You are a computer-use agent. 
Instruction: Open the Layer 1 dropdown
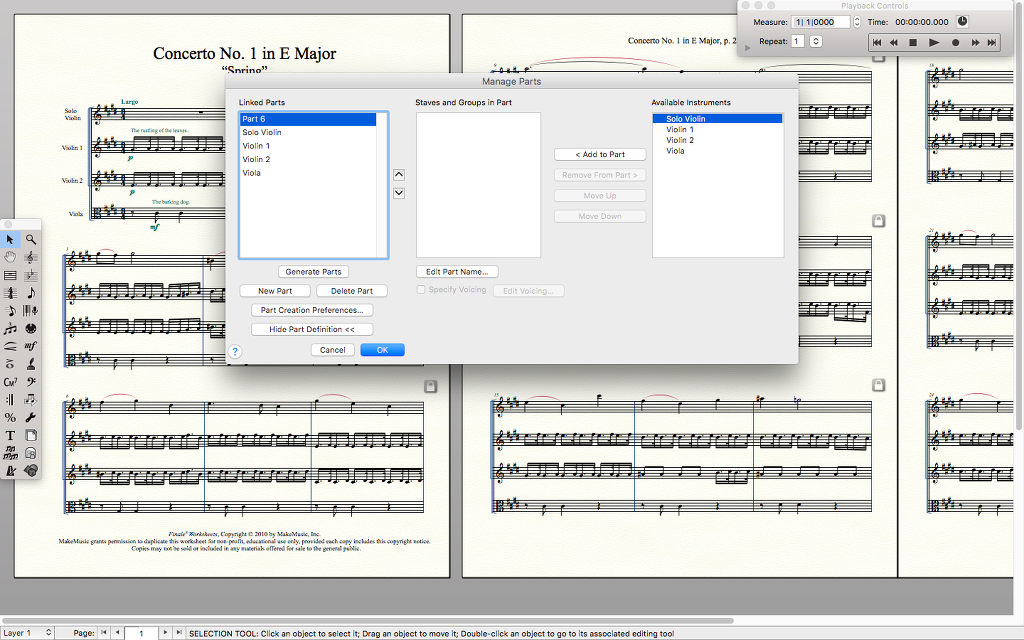click(28, 633)
